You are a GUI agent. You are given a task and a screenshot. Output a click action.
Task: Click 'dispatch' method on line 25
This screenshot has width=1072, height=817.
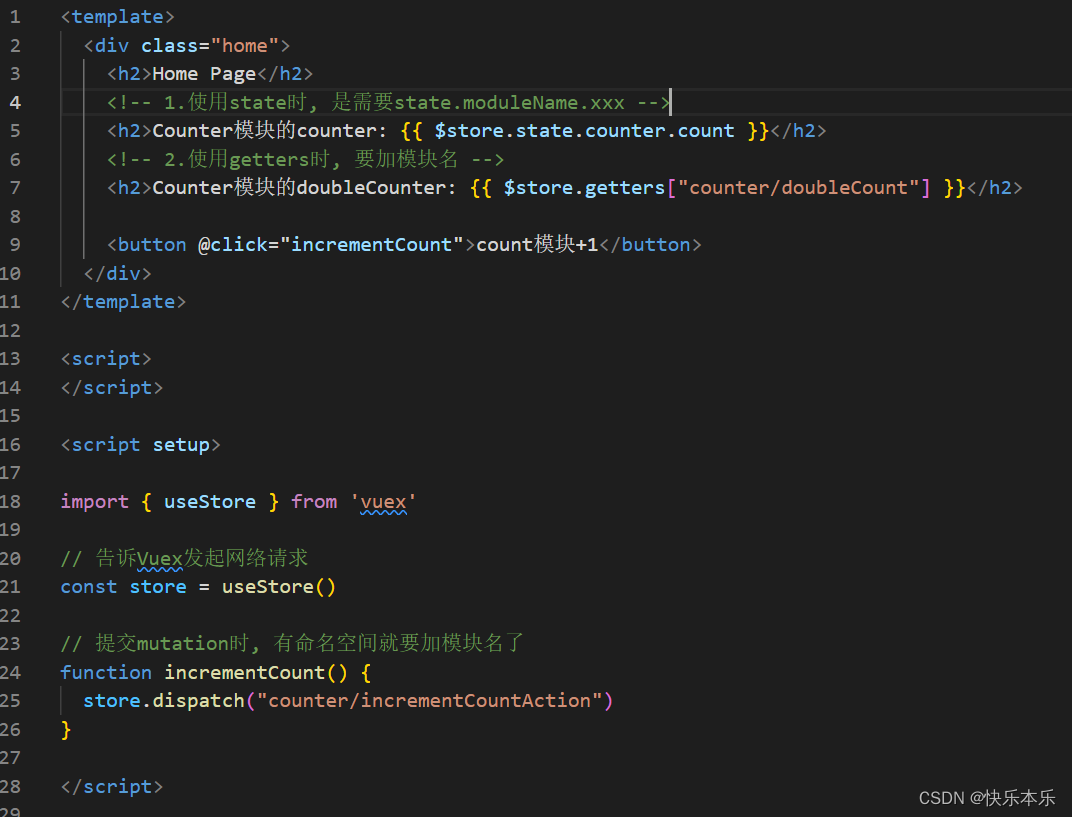(x=198, y=701)
